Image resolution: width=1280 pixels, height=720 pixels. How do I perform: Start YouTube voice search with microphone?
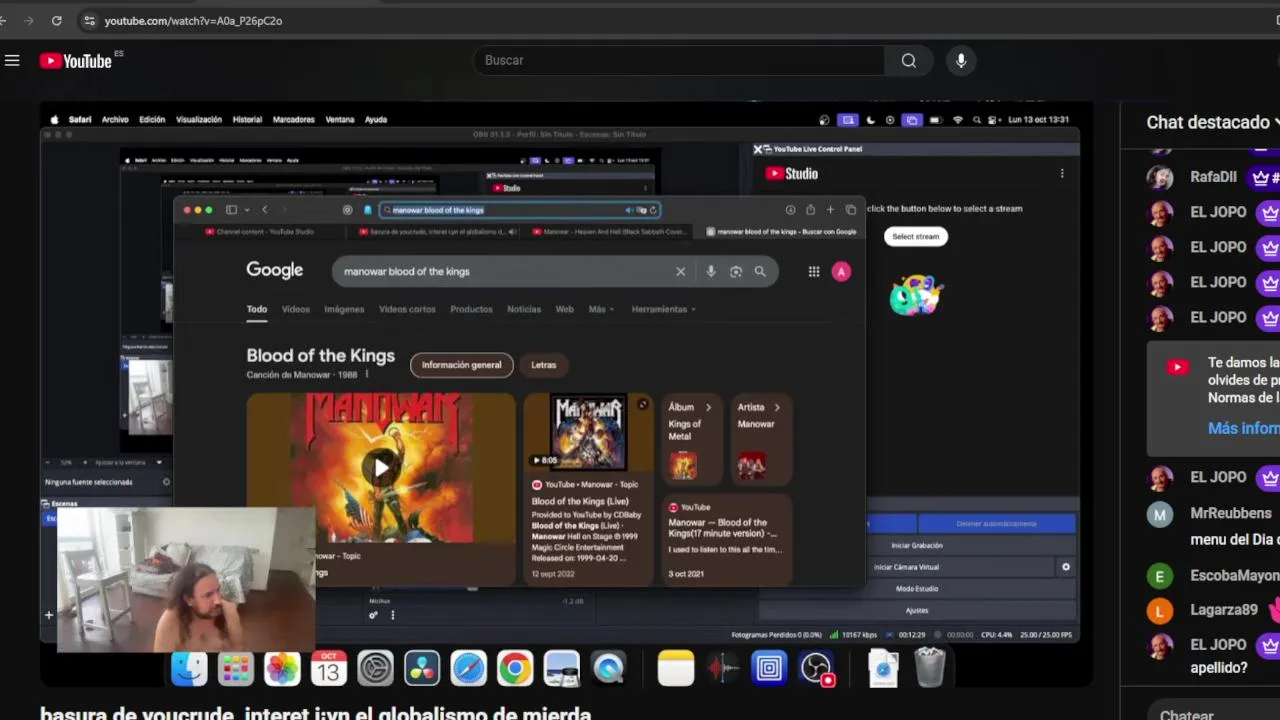(x=961, y=60)
